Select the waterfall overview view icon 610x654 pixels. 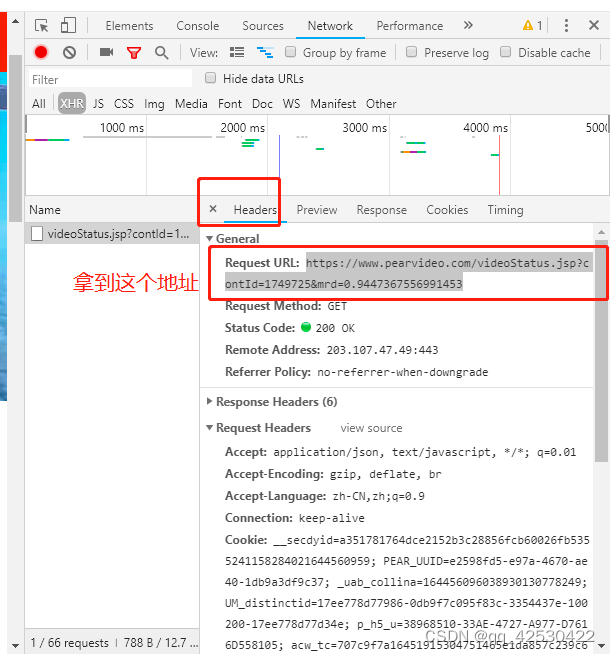[265, 53]
